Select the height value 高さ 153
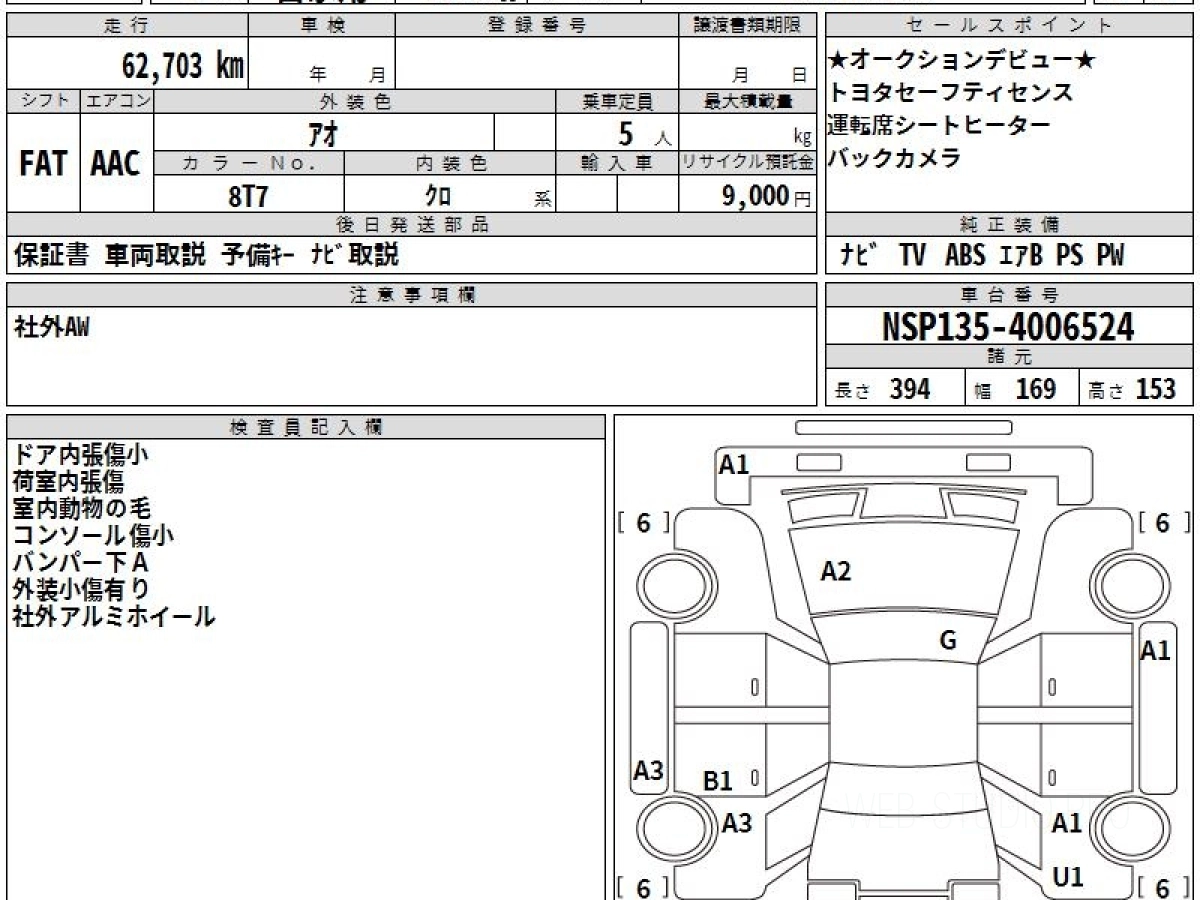1200x900 pixels. click(x=1133, y=389)
